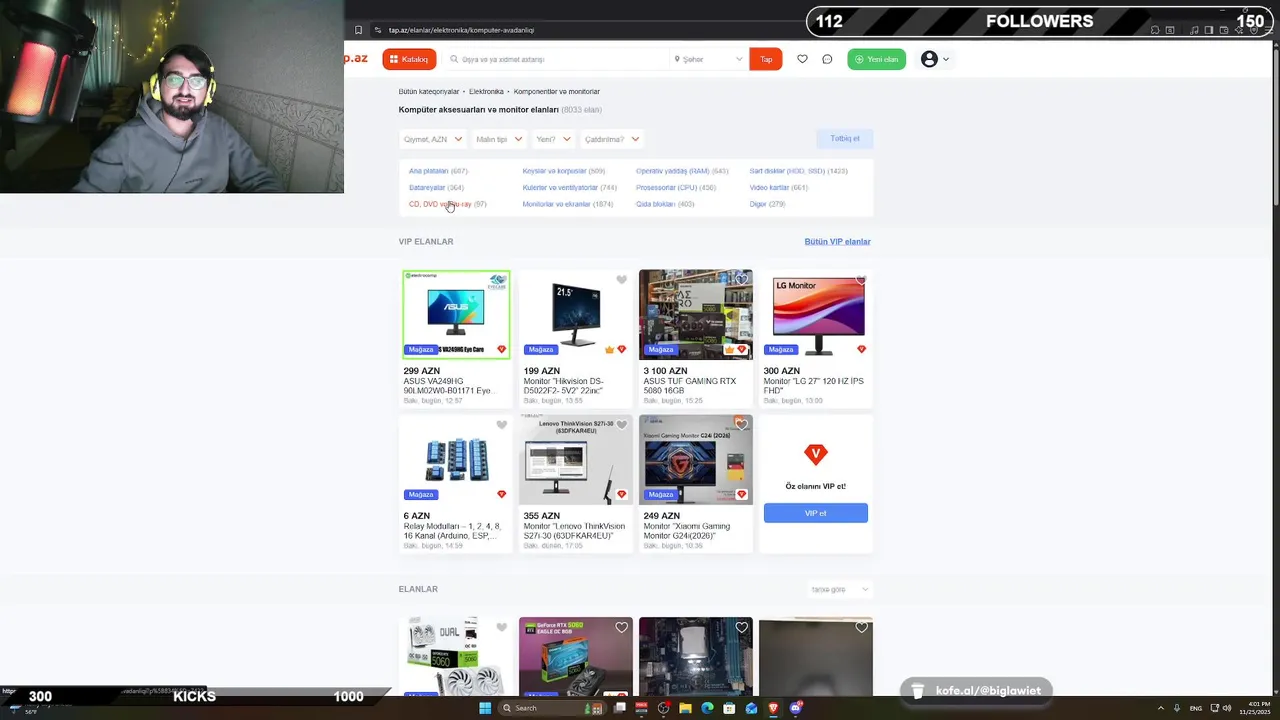Open Task View taskbar icon
The width and height of the screenshot is (1280, 720).
click(x=620, y=708)
